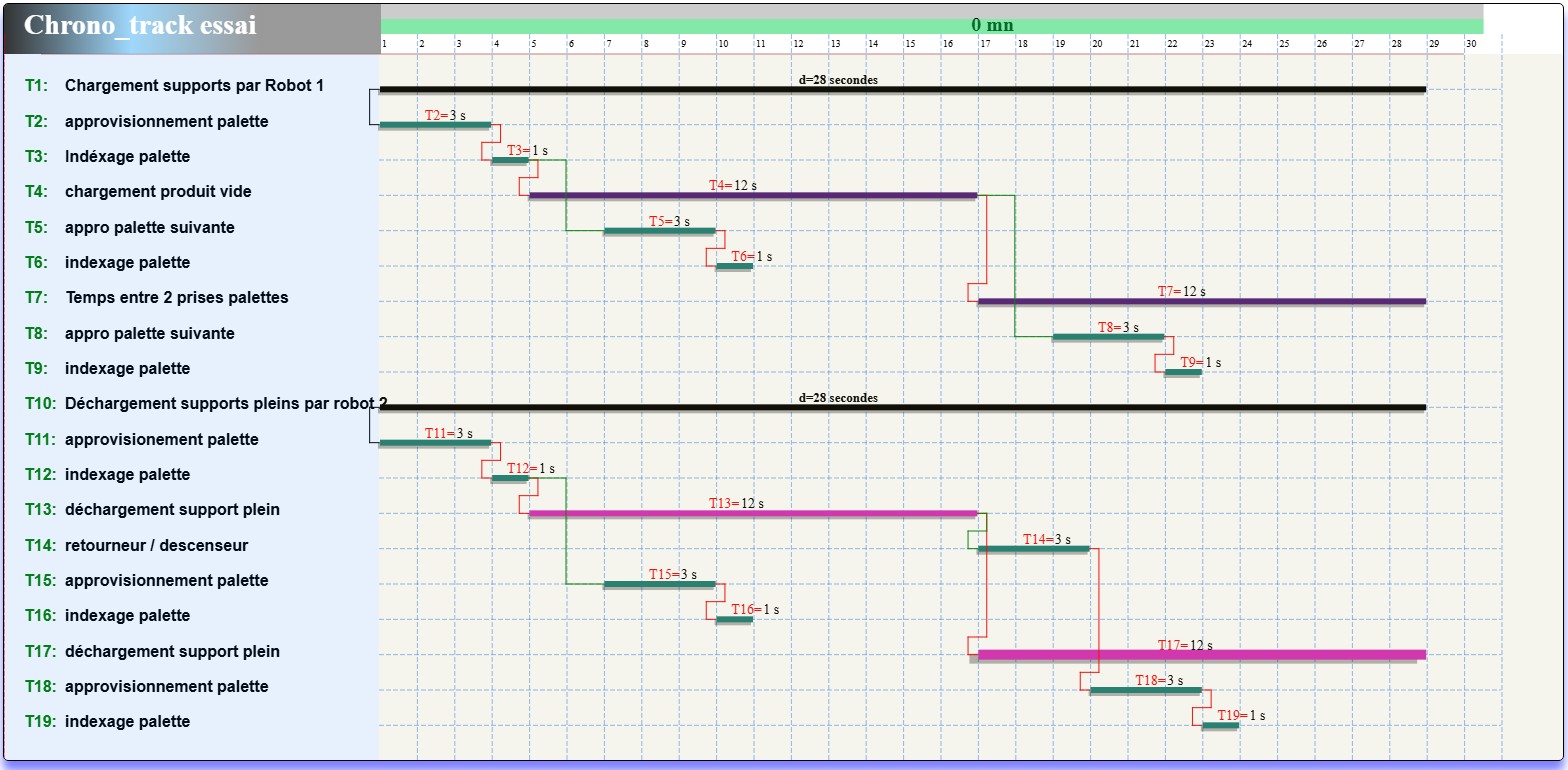Click the green T14 3 s task bar
Screen dimensions: 1568x770
point(1033,549)
